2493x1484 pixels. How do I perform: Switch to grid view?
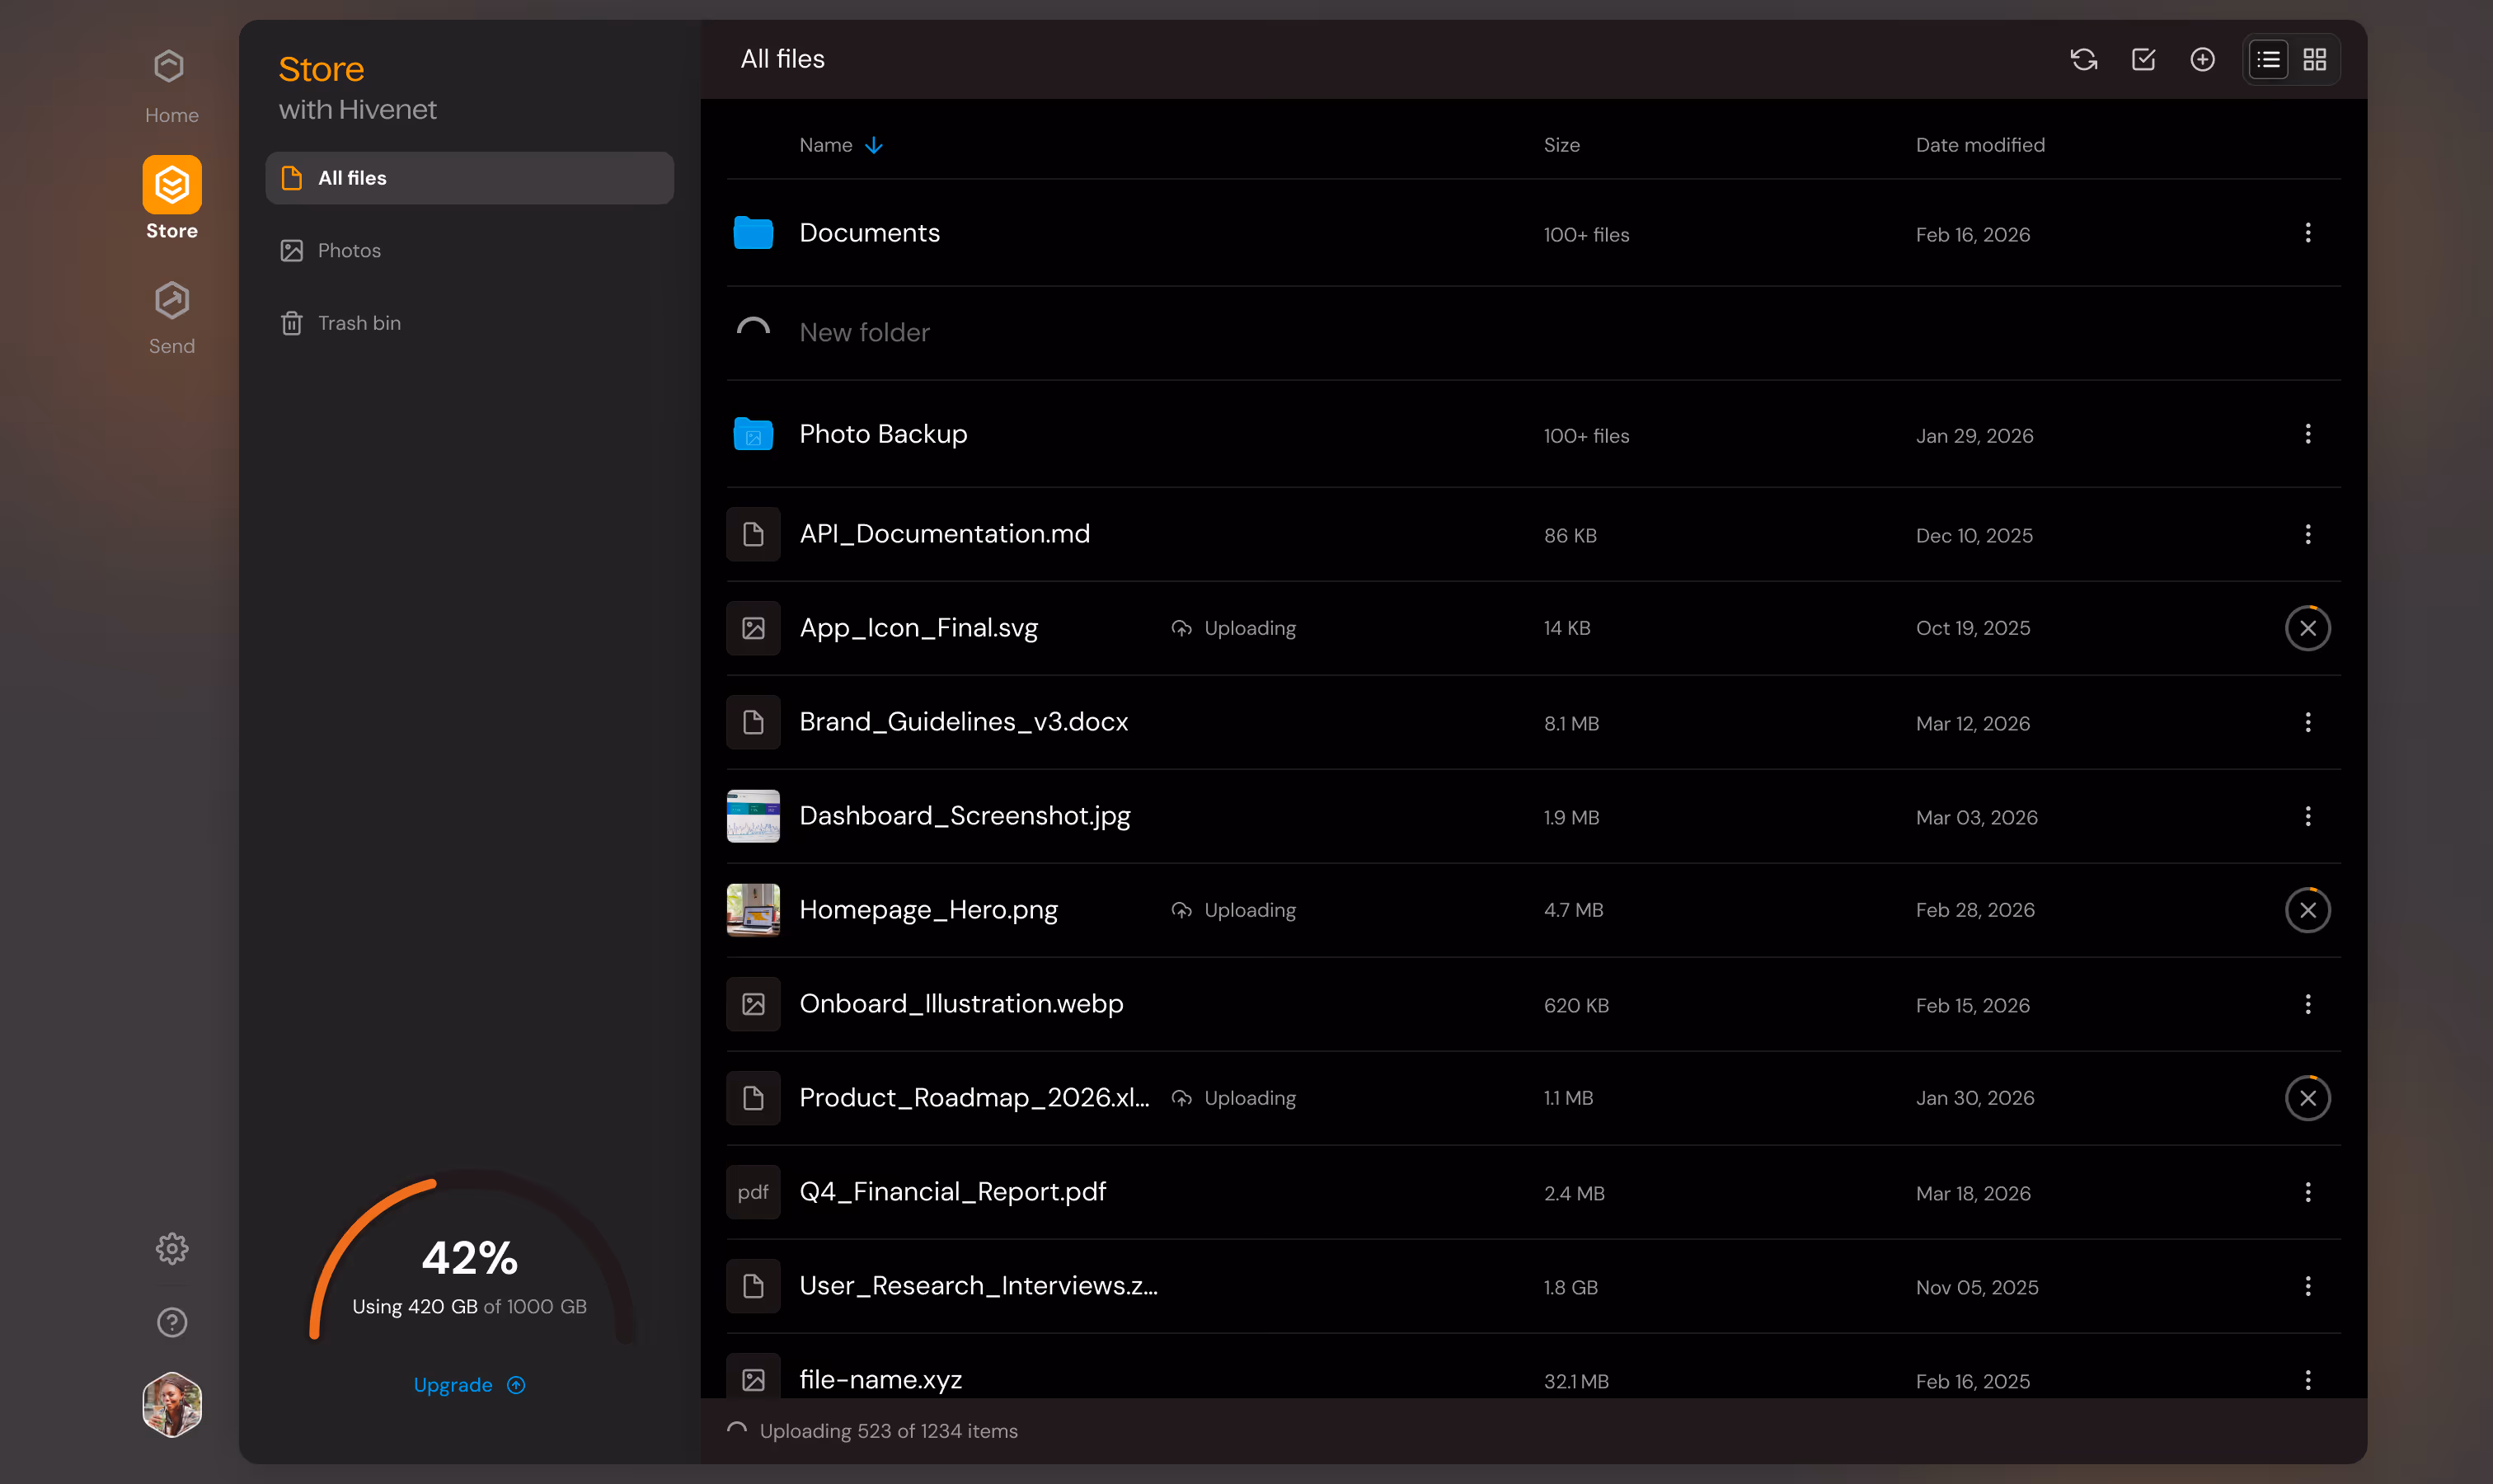click(x=2314, y=60)
